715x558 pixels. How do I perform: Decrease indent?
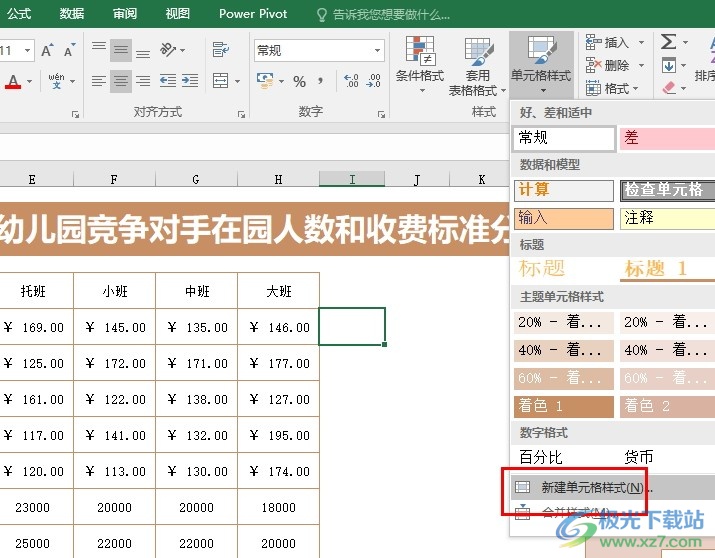[x=168, y=81]
